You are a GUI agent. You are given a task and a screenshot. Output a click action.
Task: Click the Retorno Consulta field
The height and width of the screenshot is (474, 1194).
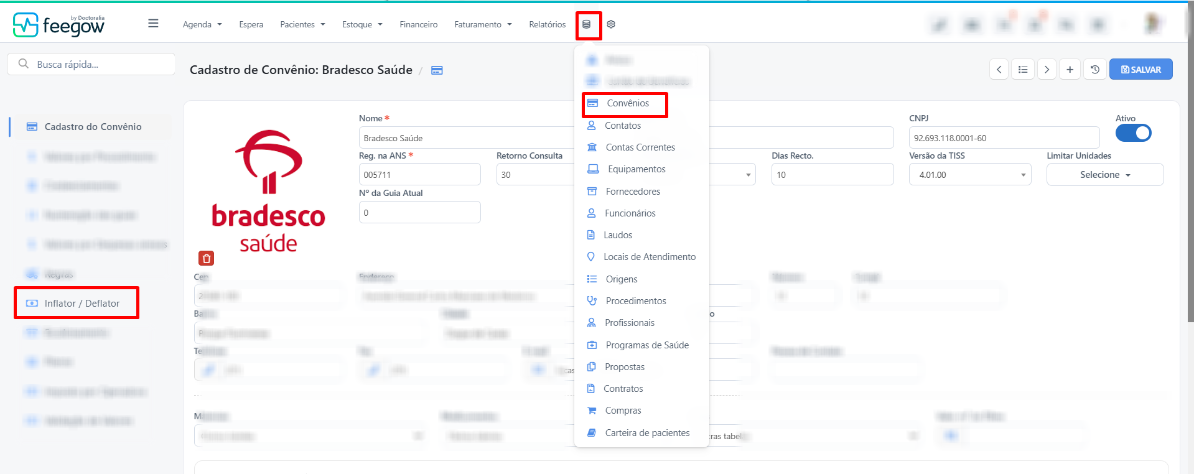(535, 175)
